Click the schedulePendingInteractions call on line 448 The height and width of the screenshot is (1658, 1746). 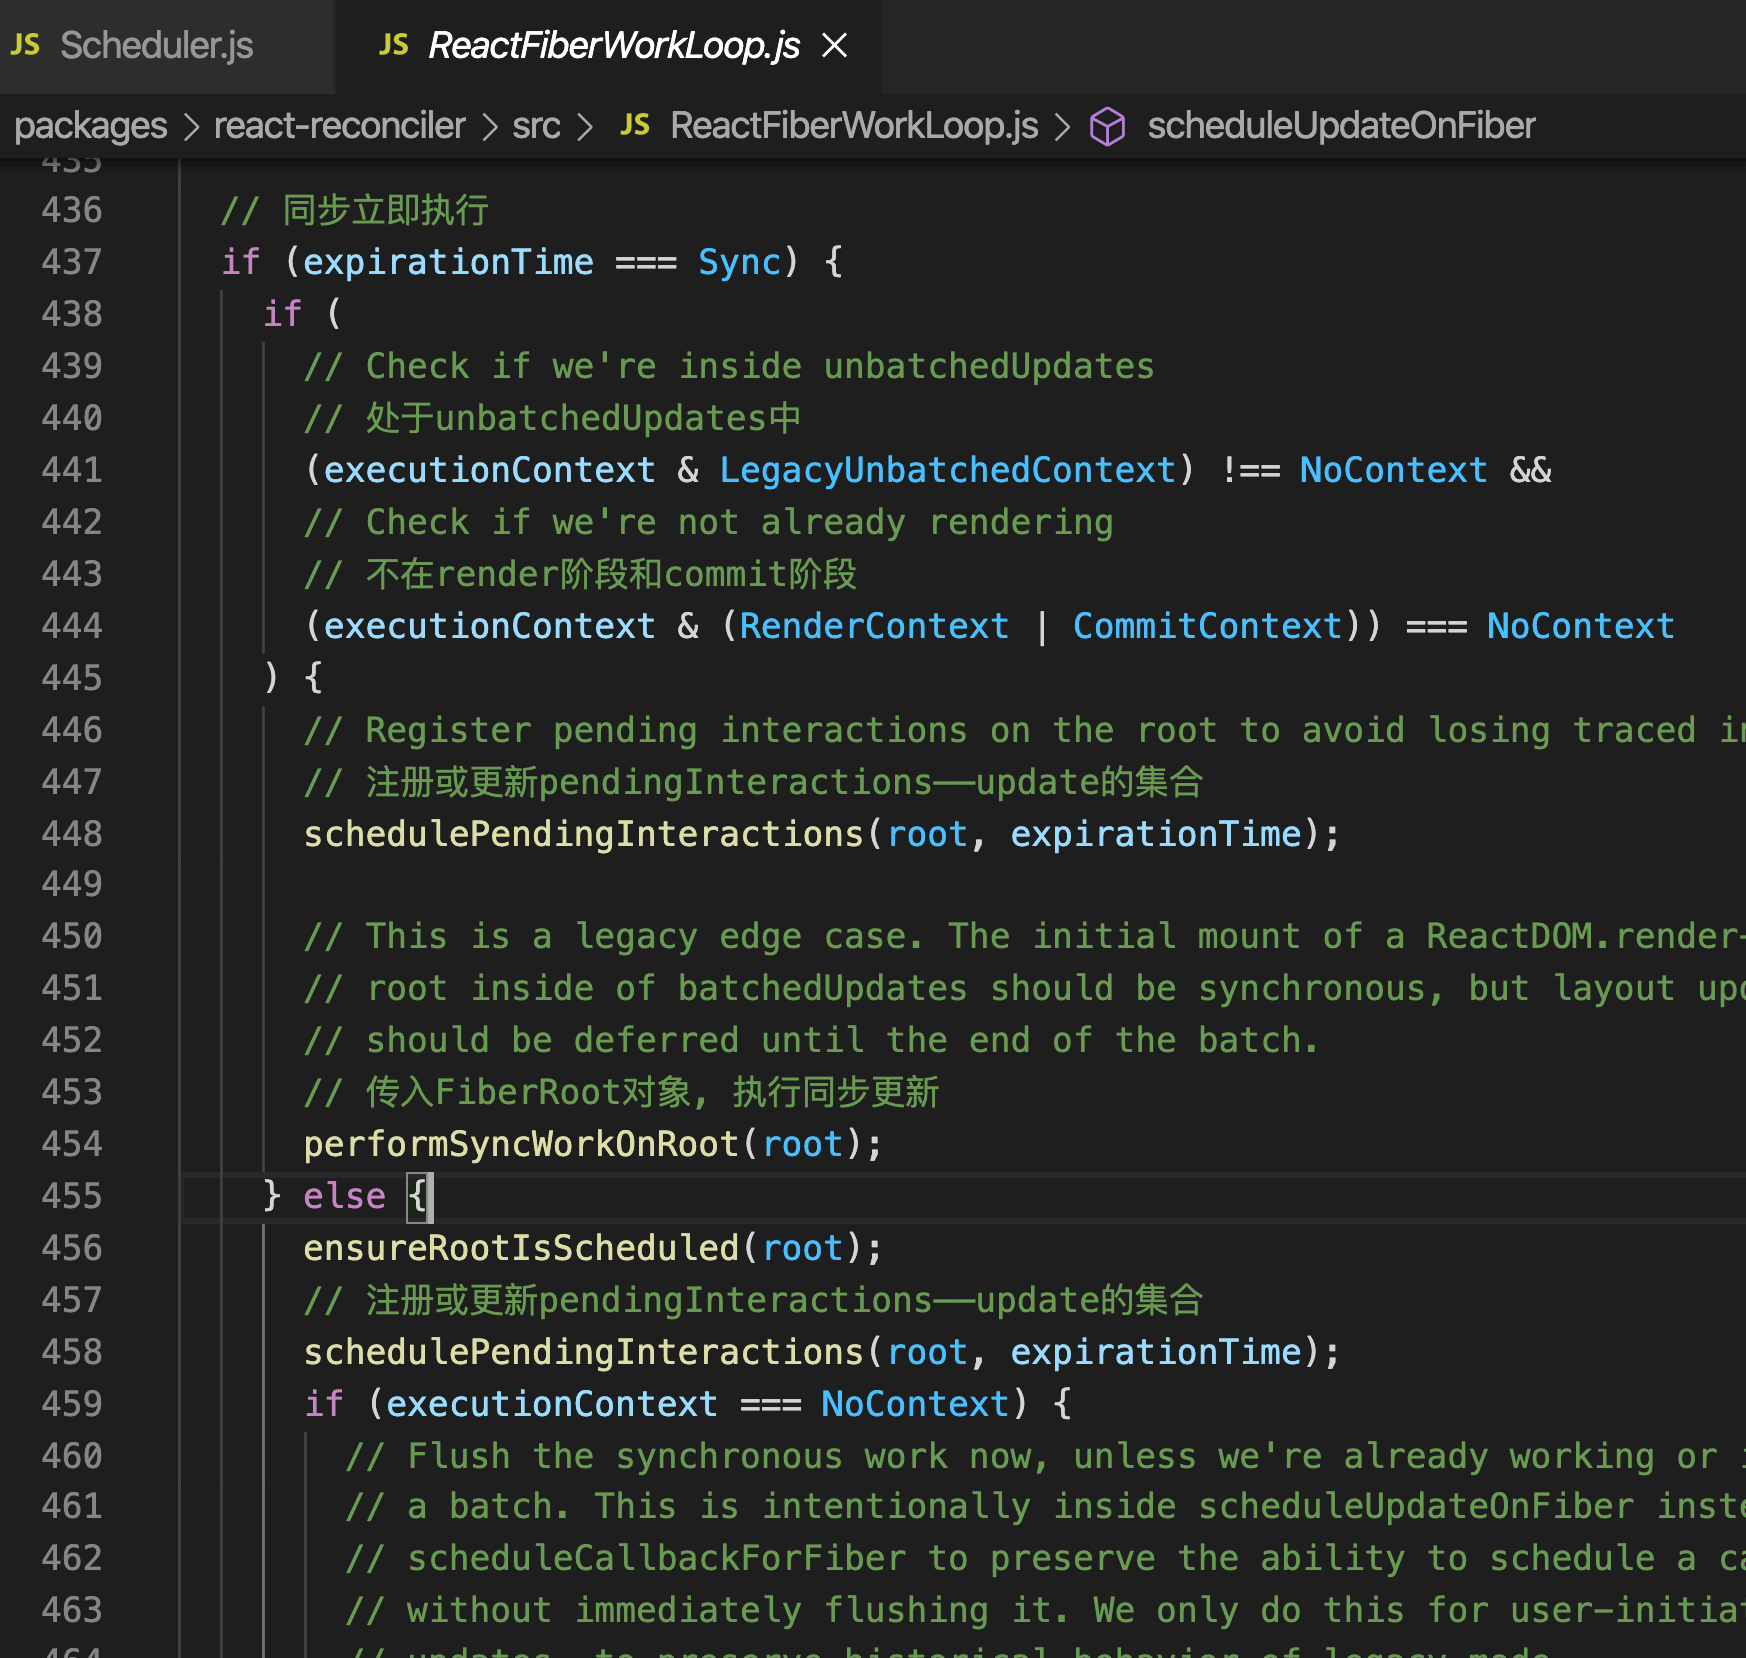coord(583,834)
